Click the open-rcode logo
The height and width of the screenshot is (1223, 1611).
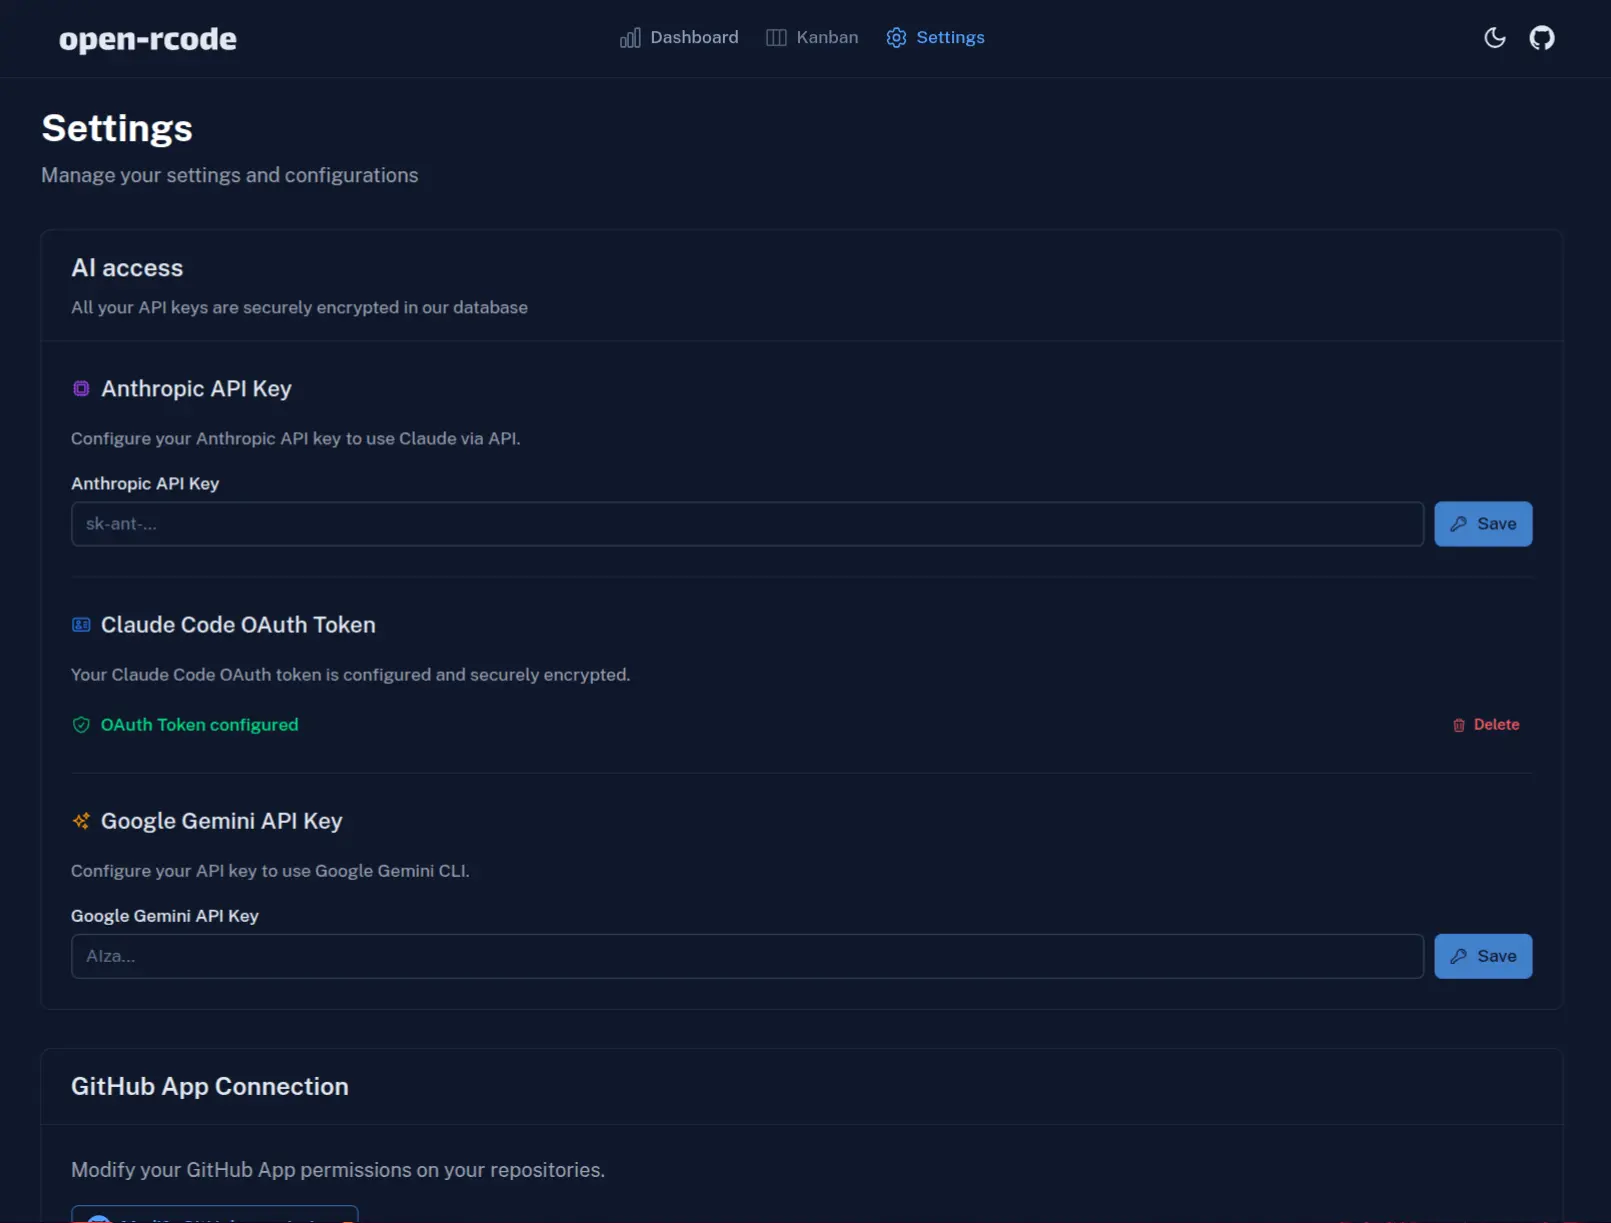[x=148, y=39]
